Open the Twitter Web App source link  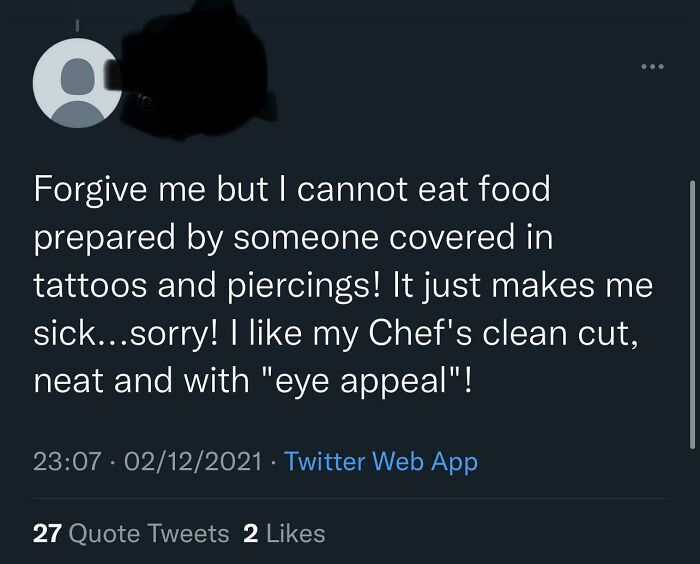point(381,461)
